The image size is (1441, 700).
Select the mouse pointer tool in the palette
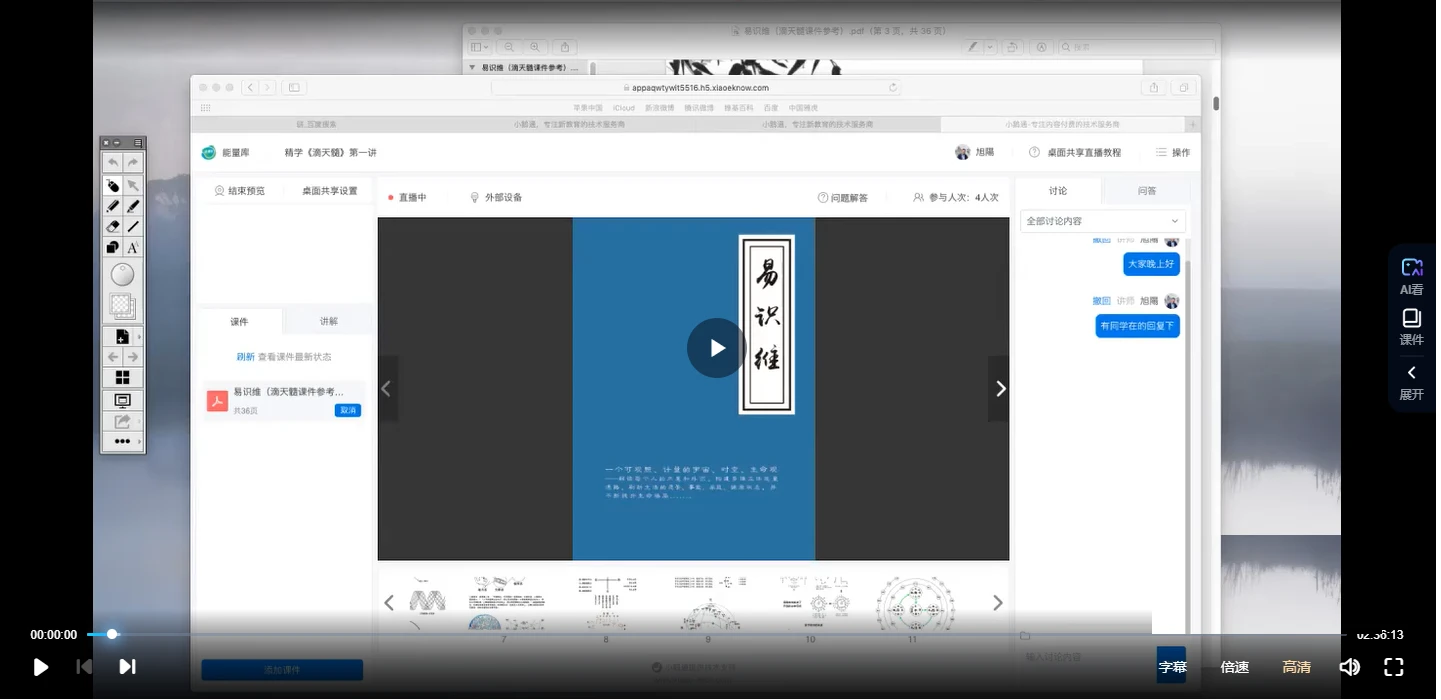113,186
